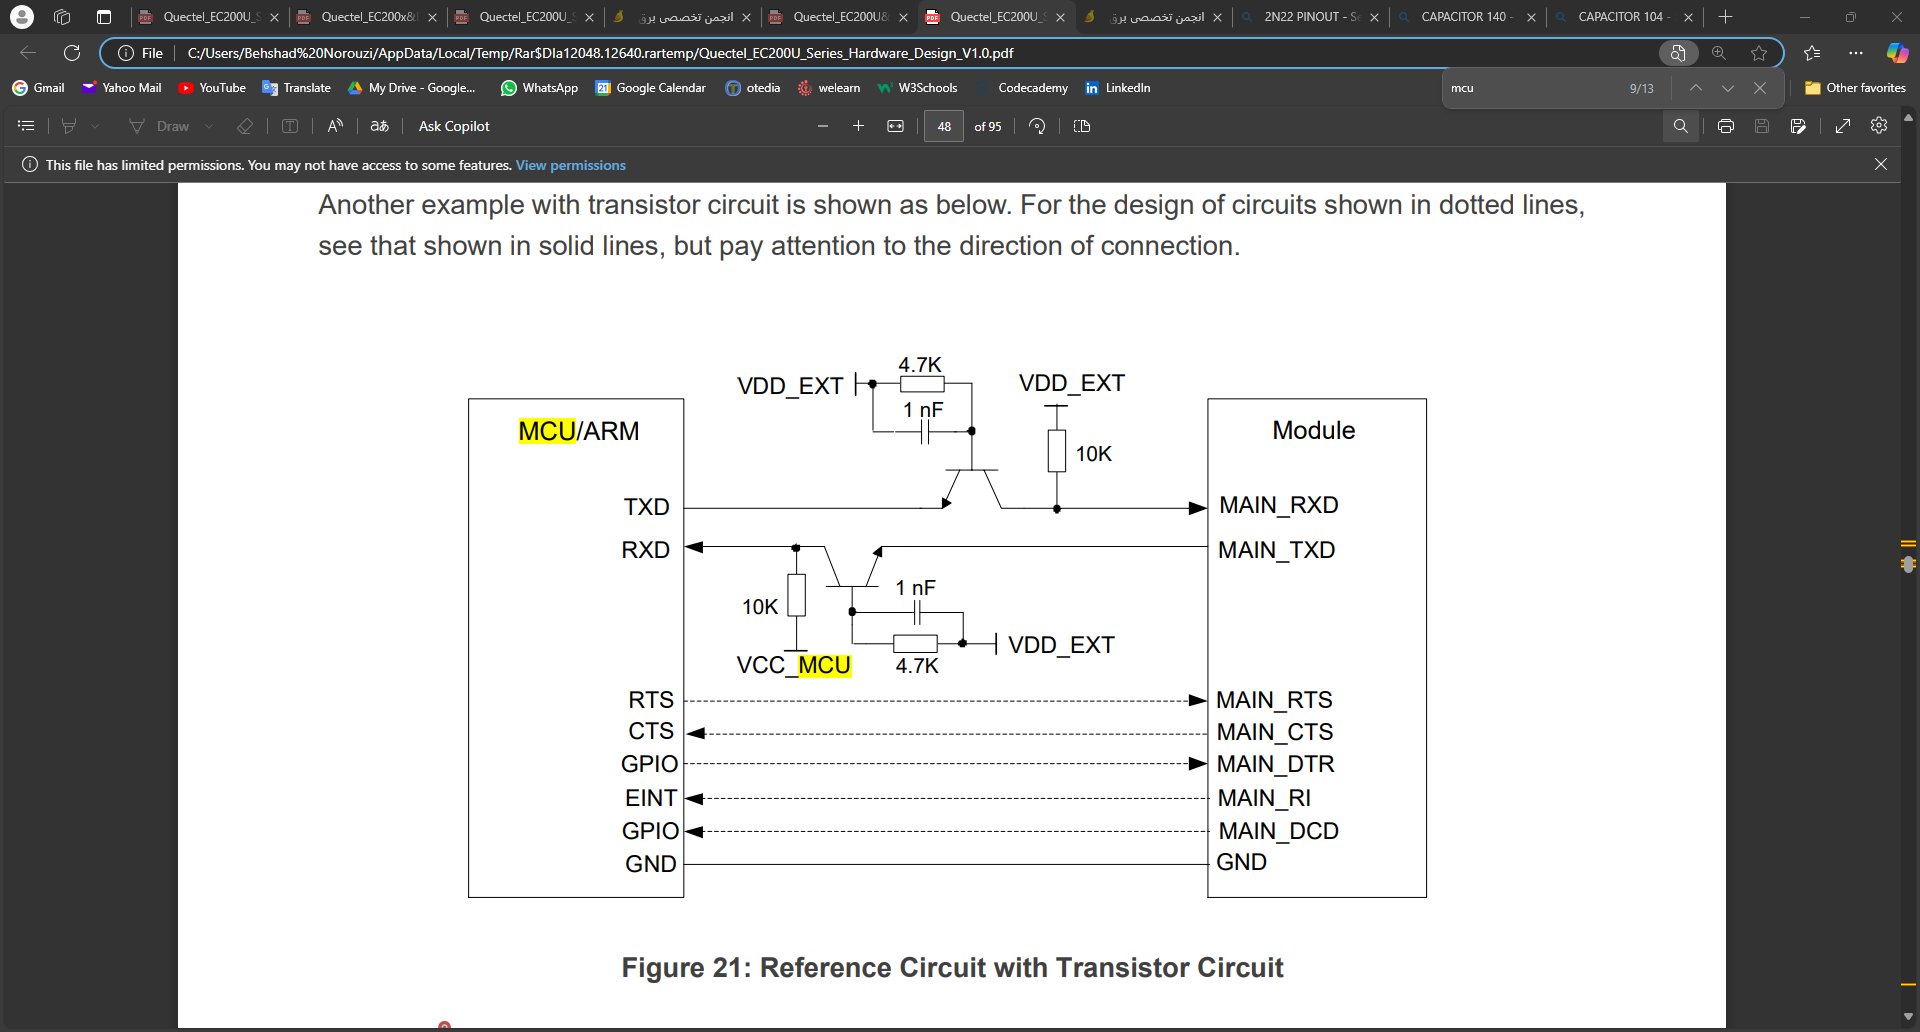This screenshot has height=1032, width=1920.
Task: Print the PDF document
Action: 1726,126
